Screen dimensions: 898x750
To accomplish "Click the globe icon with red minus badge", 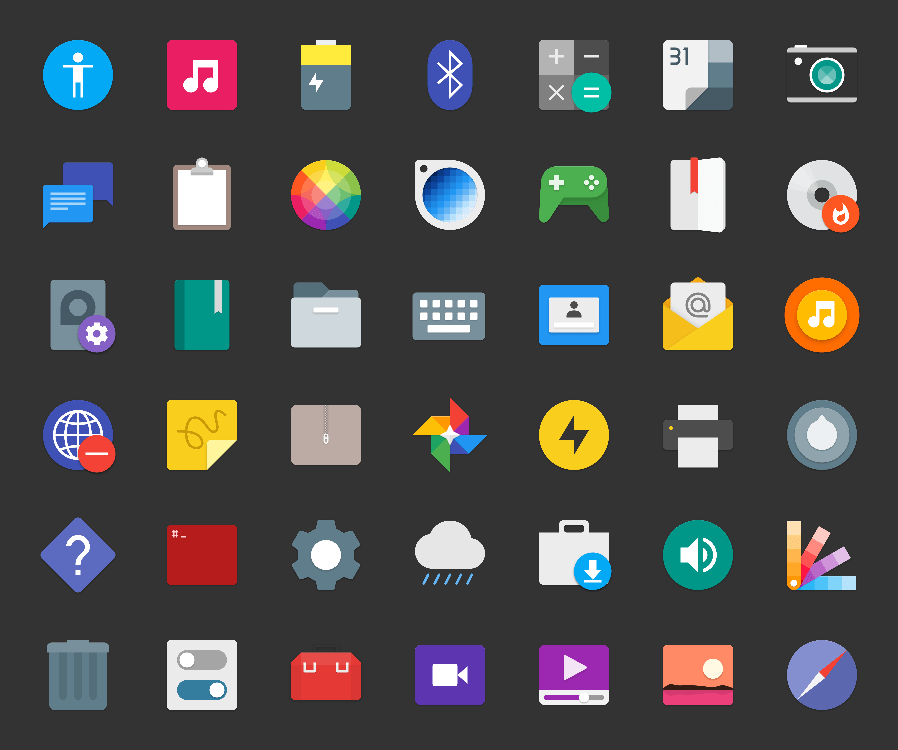I will 79,436.
